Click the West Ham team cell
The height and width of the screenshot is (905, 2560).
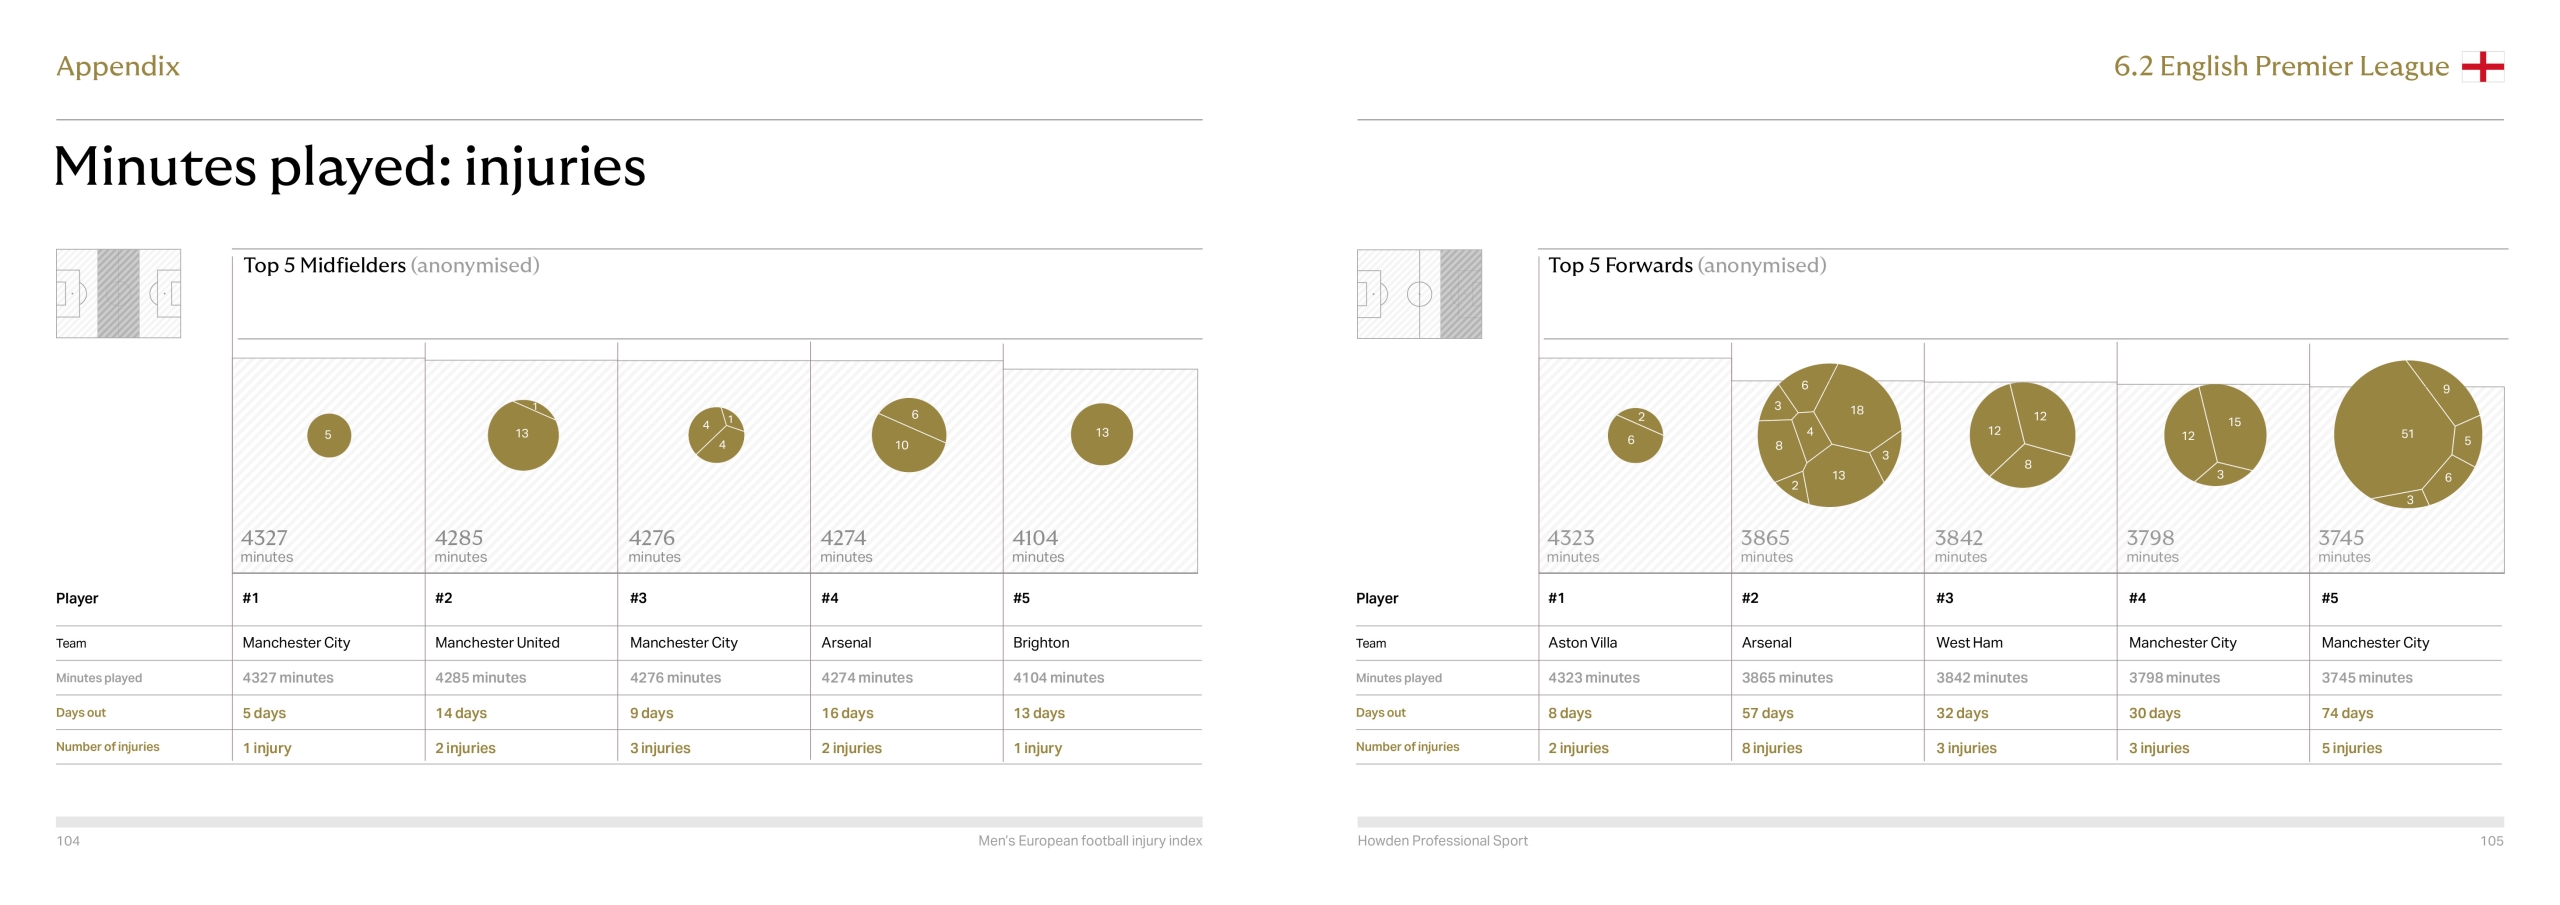coord(1969,643)
